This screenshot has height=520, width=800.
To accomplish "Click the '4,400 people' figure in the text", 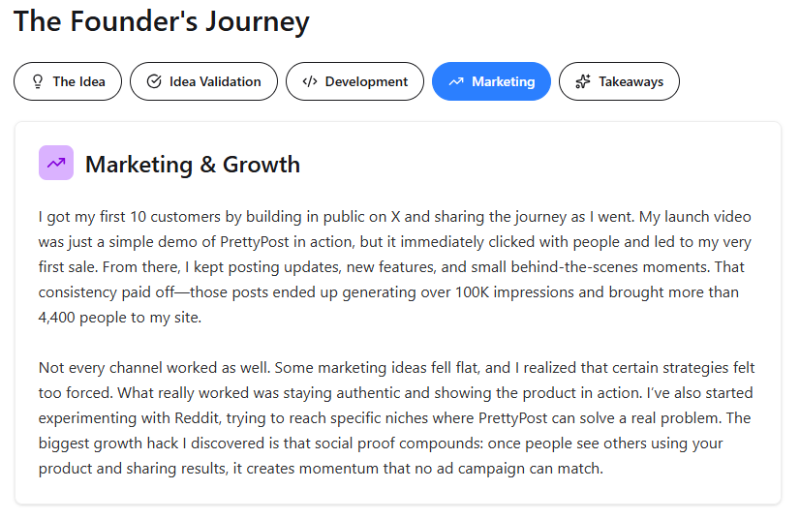I will pyautogui.click(x=82, y=318).
